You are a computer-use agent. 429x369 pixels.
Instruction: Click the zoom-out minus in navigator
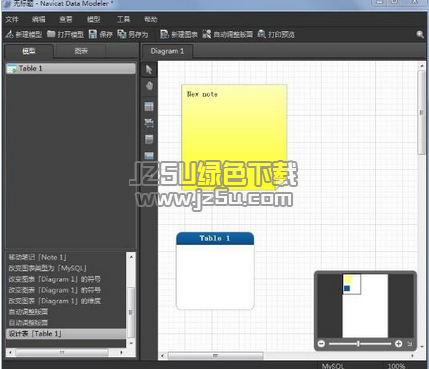click(321, 344)
